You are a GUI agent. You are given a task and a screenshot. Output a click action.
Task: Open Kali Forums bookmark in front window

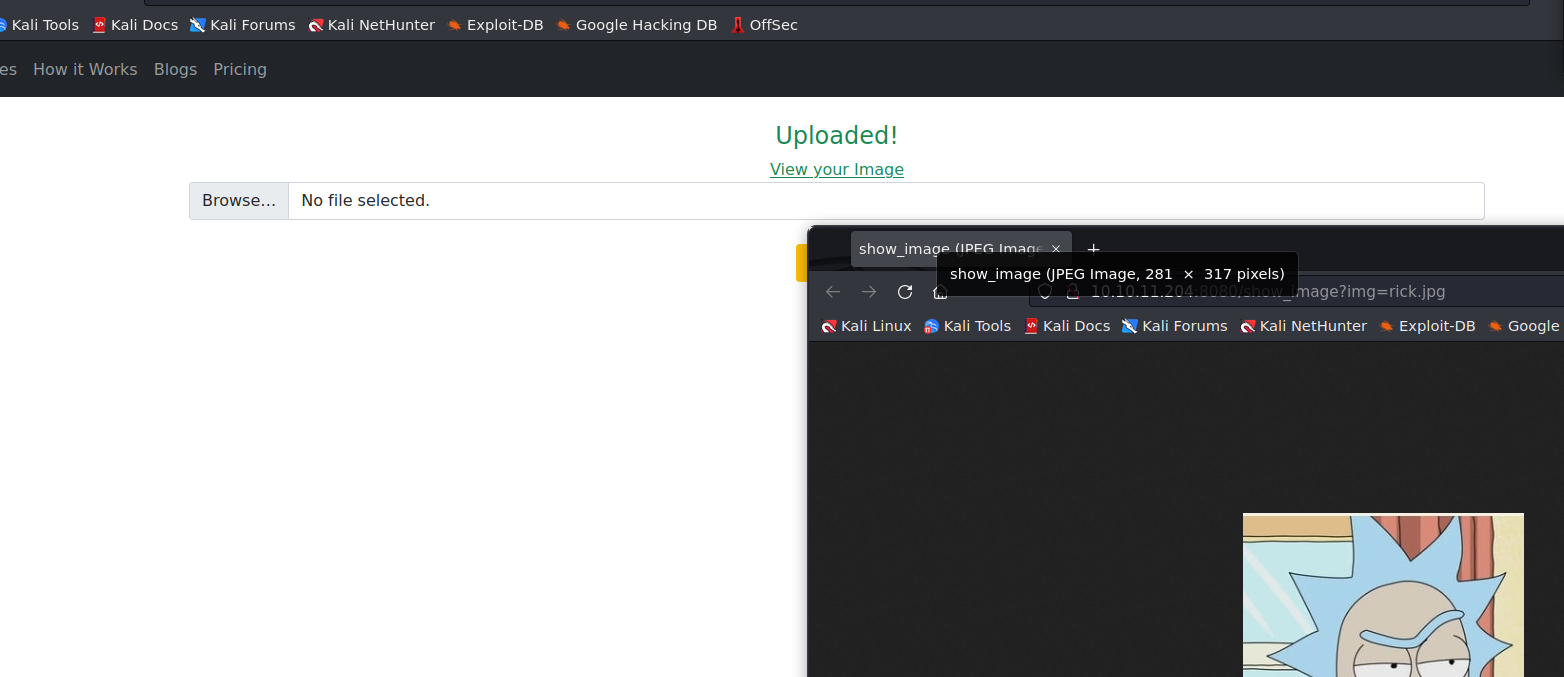point(1174,326)
